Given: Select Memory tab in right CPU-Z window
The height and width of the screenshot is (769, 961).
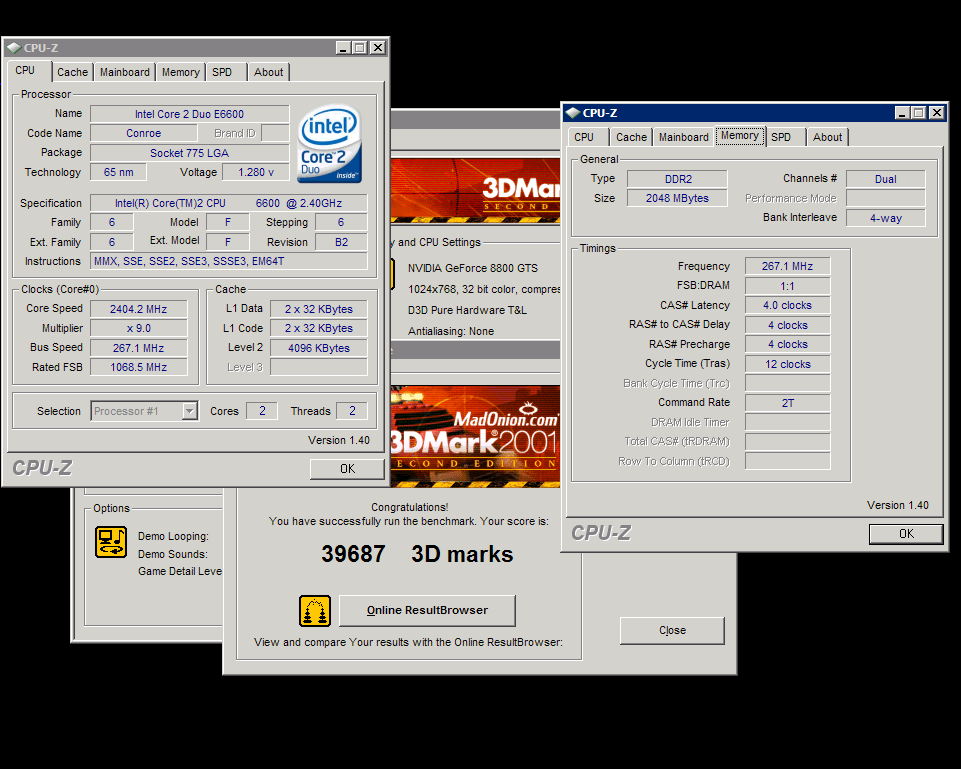Looking at the screenshot, I should [740, 135].
